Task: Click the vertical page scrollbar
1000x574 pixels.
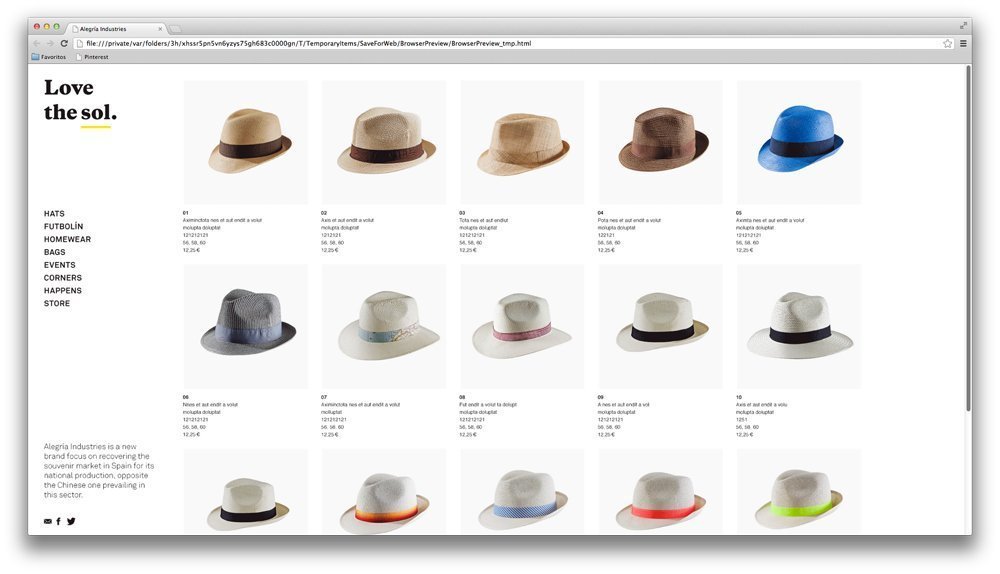Action: tap(968, 240)
